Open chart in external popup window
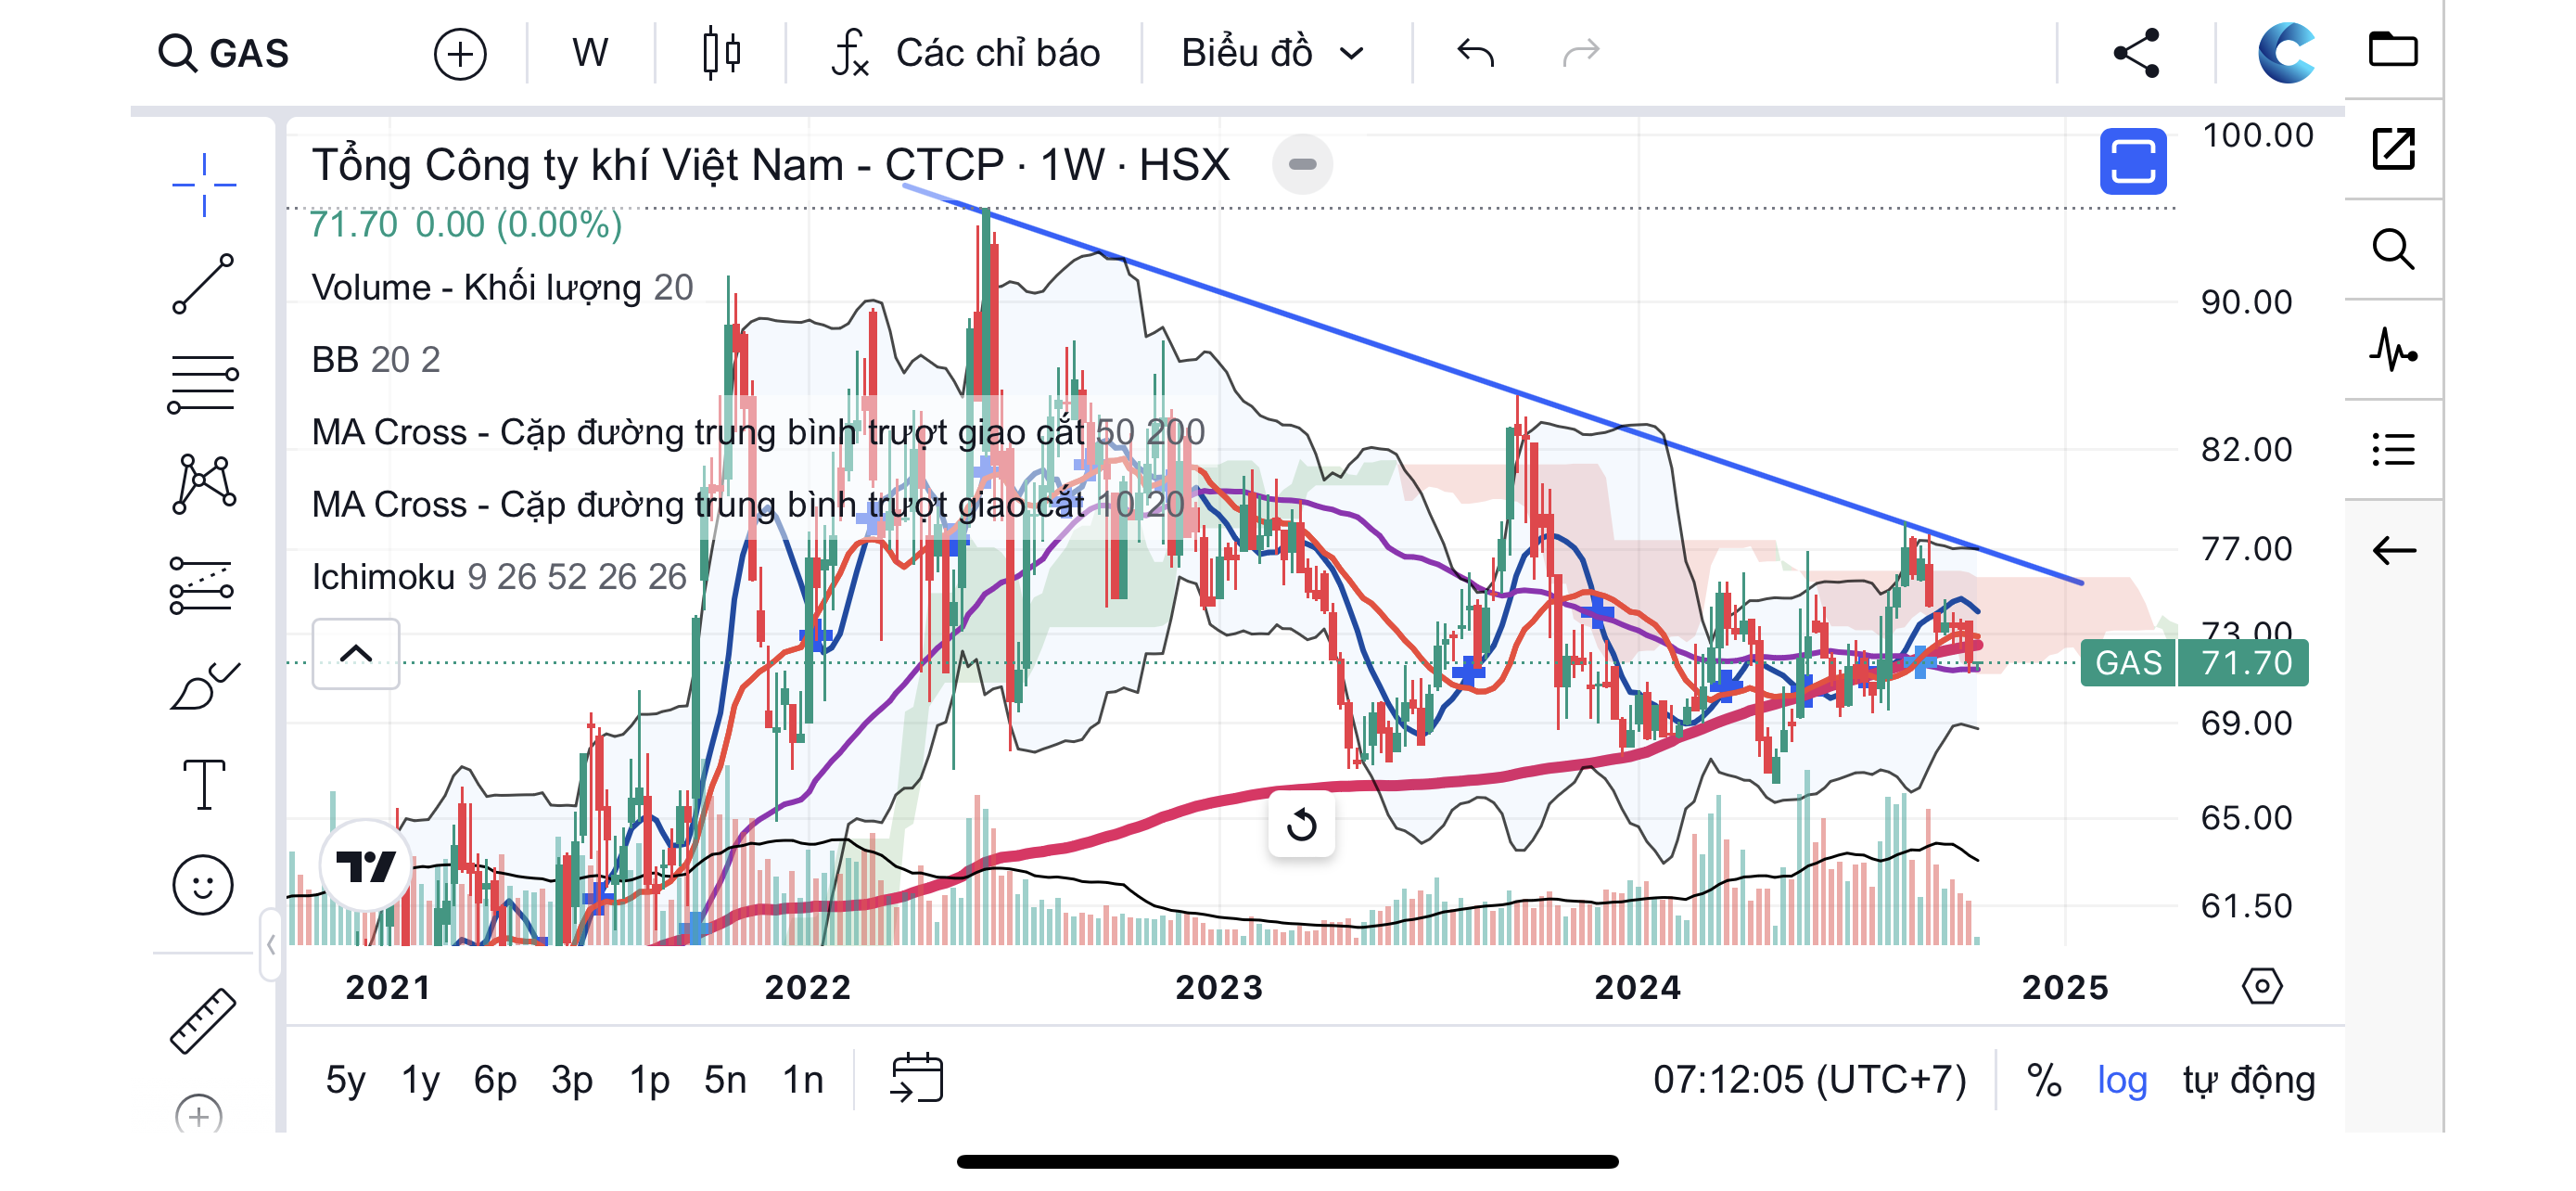Viewport: 2576px width, 1191px height. tap(2393, 149)
